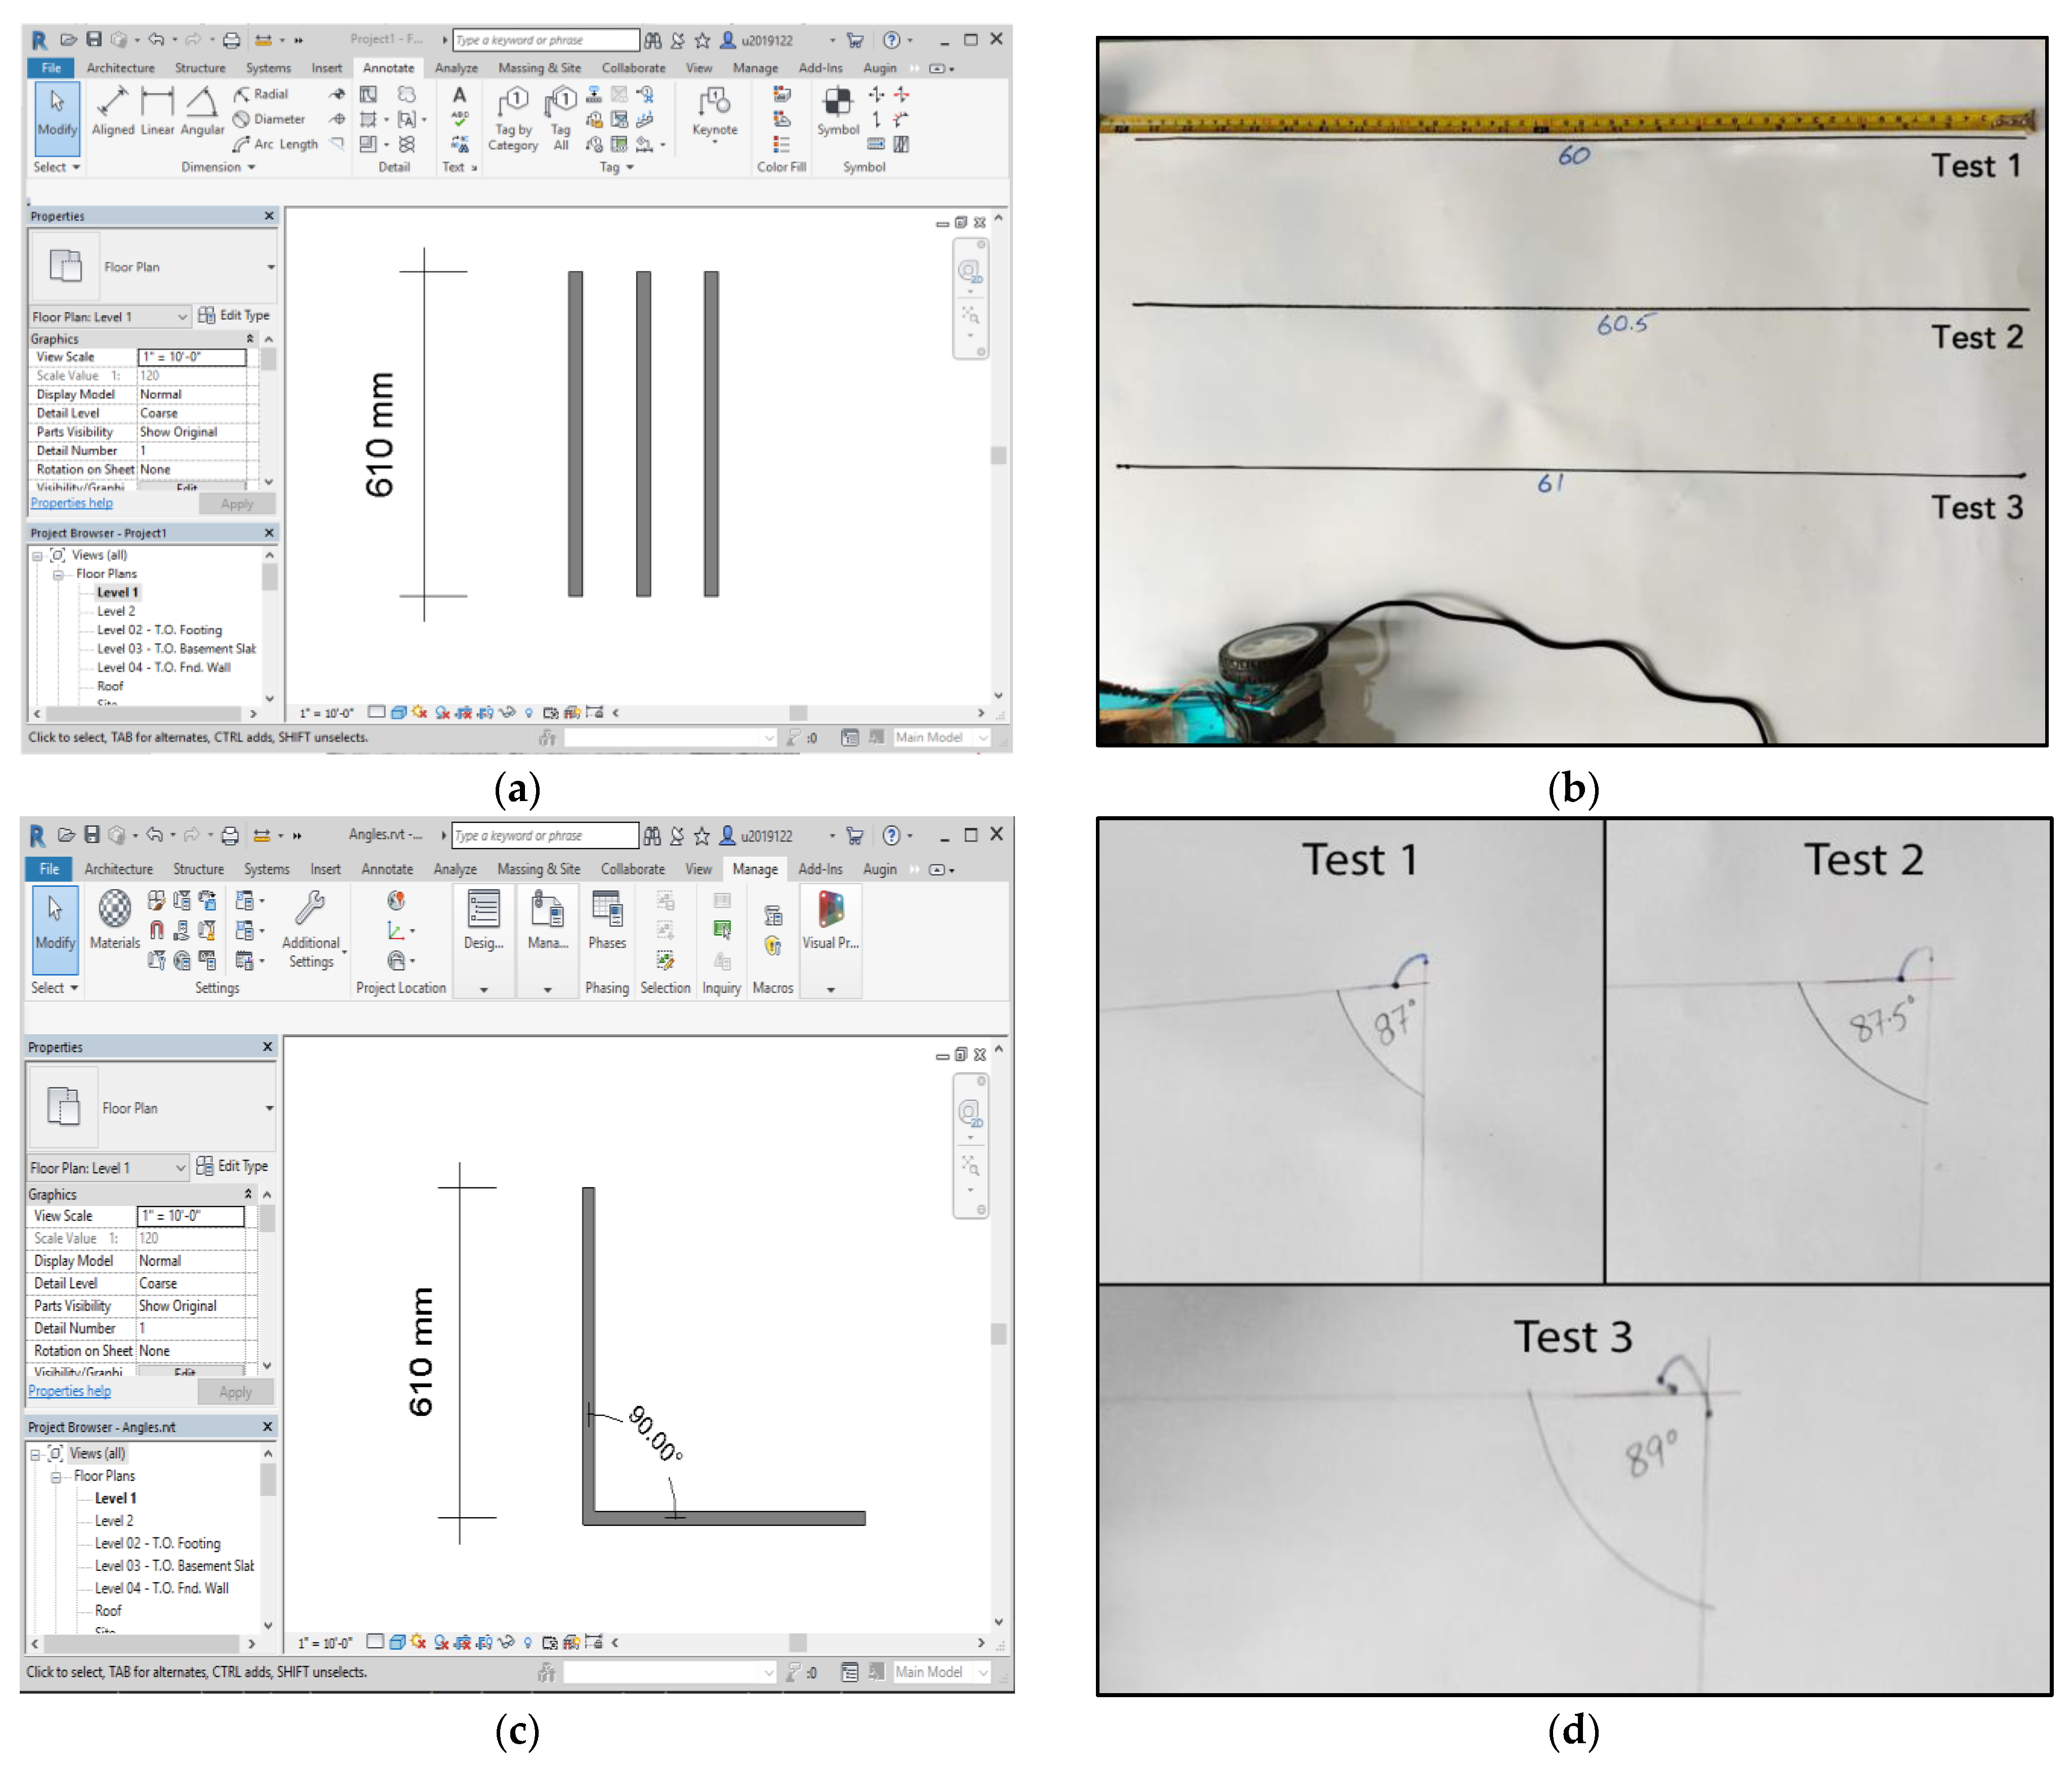The height and width of the screenshot is (1771, 2072).
Task: Switch to Annotate tab in Angles.rvt window
Action: [387, 869]
